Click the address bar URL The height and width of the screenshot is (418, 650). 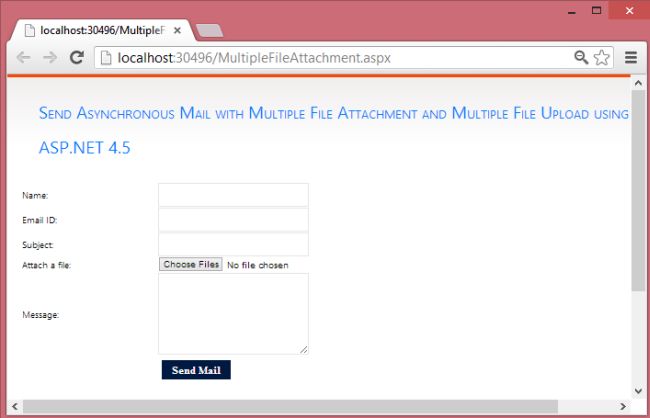(x=254, y=58)
